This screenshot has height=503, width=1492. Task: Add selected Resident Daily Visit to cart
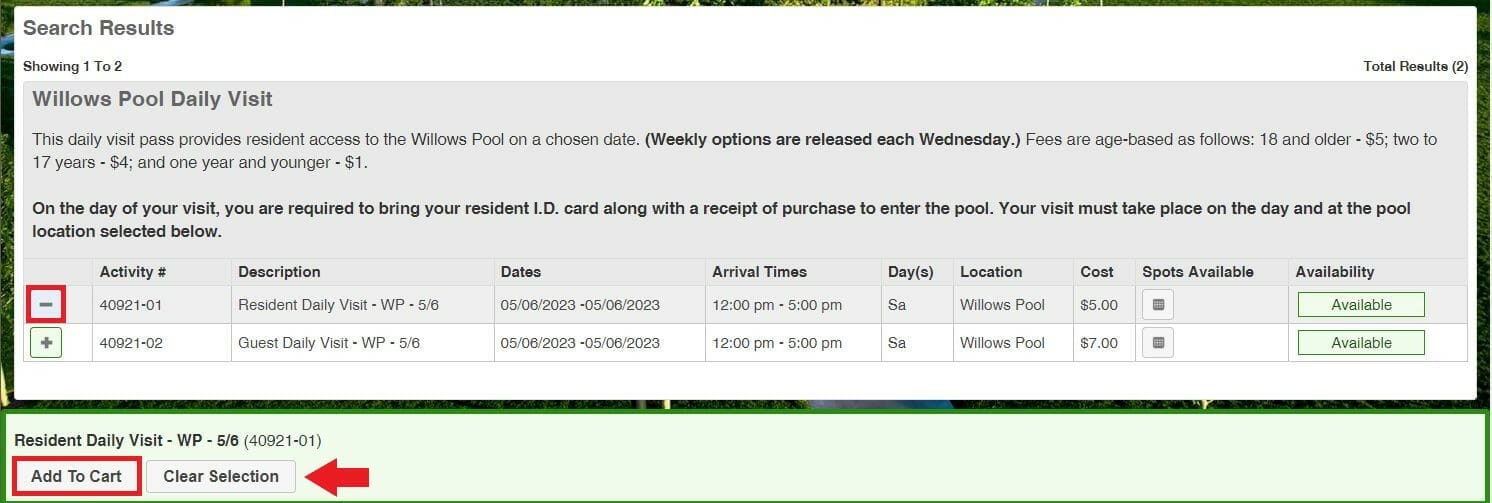tap(76, 476)
